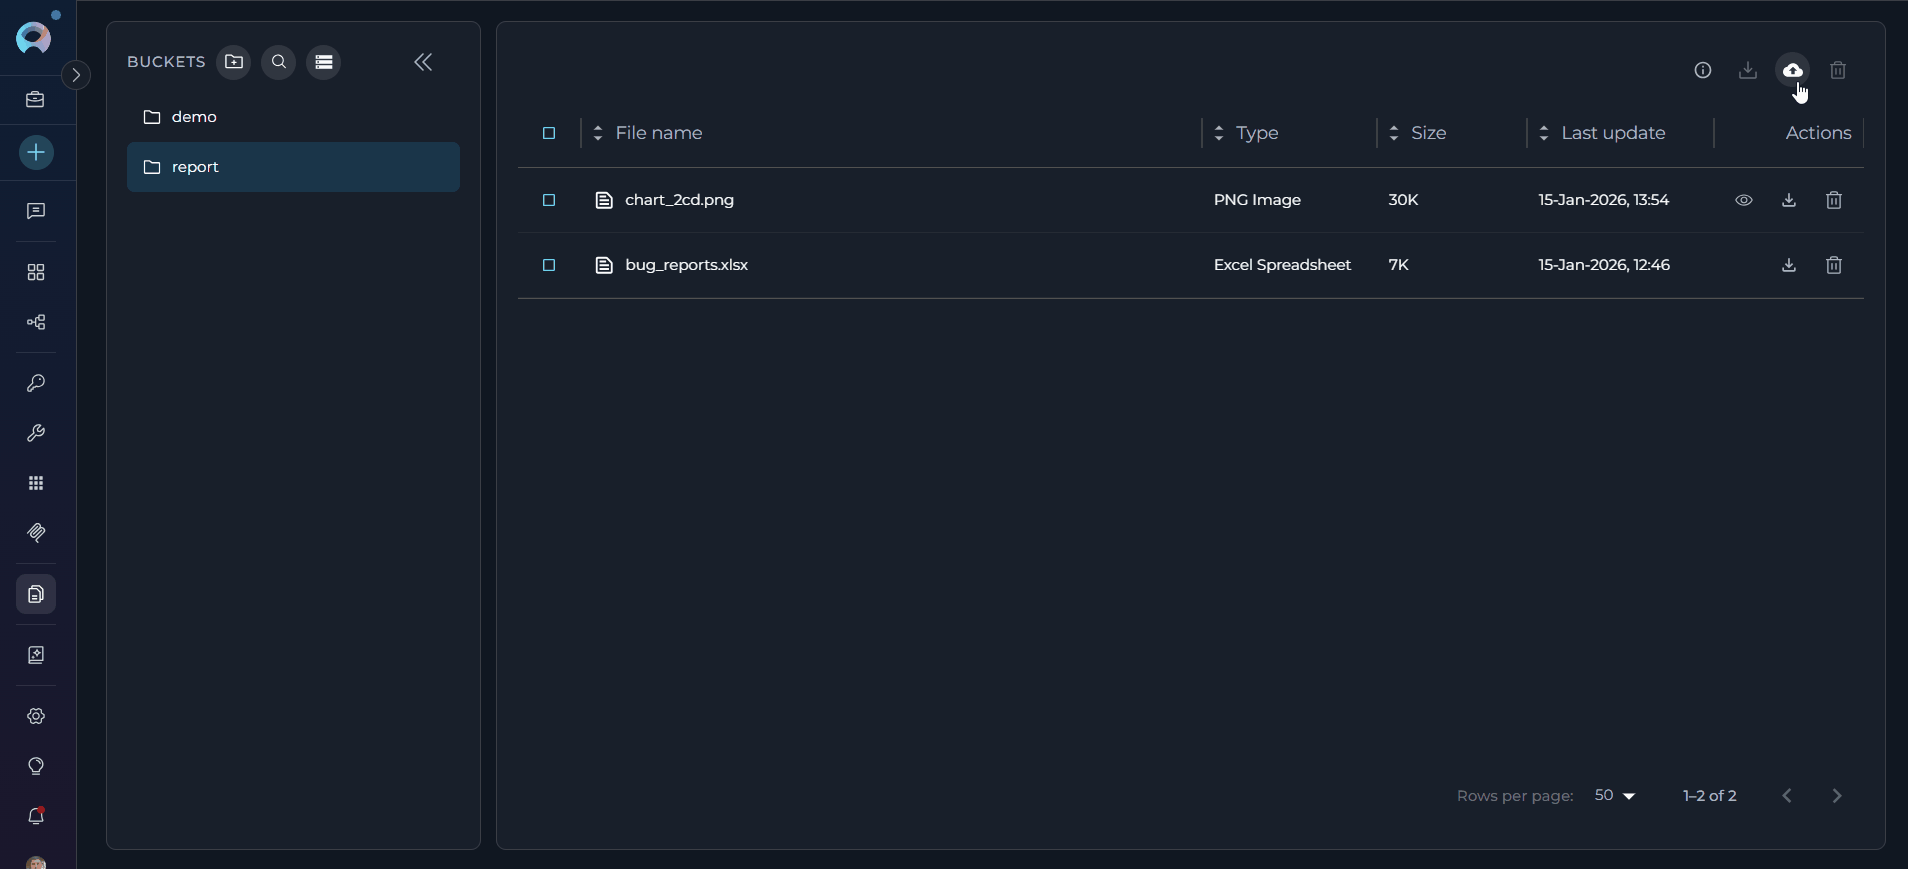Click the plus icon in sidebar
This screenshot has width=1908, height=869.
coord(36,153)
